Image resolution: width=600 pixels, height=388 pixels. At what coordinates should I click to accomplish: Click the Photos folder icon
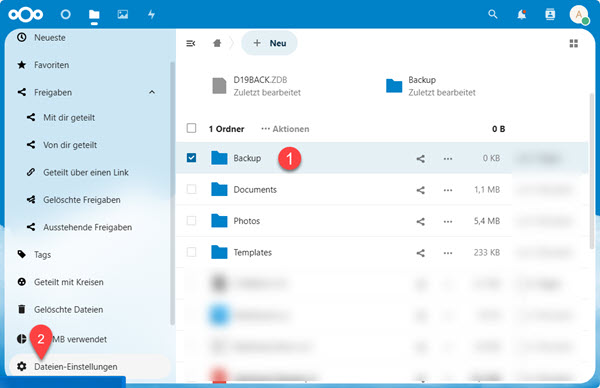coord(219,220)
